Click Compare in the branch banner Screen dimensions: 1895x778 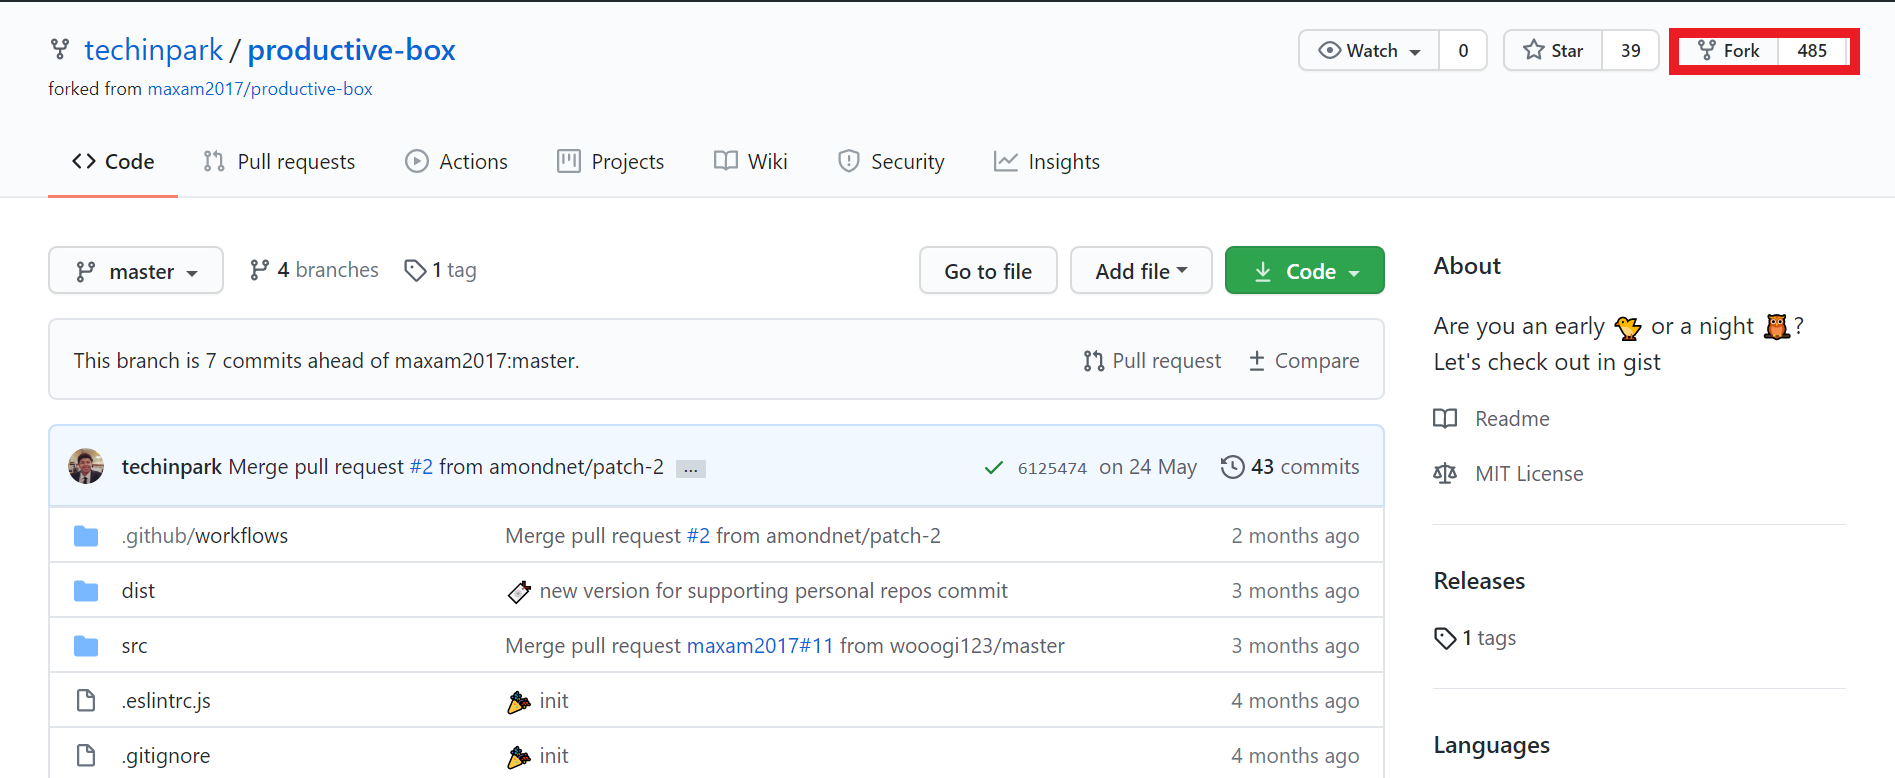click(x=1304, y=361)
